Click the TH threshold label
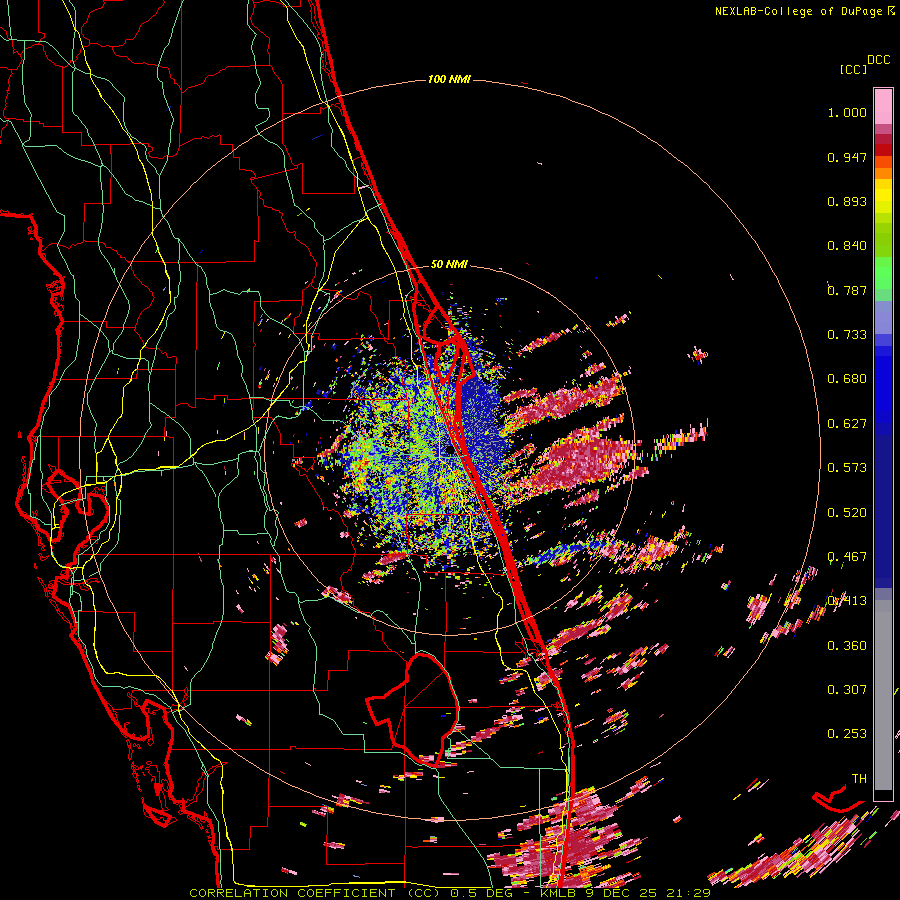Viewport: 900px width, 900px height. pyautogui.click(x=859, y=779)
